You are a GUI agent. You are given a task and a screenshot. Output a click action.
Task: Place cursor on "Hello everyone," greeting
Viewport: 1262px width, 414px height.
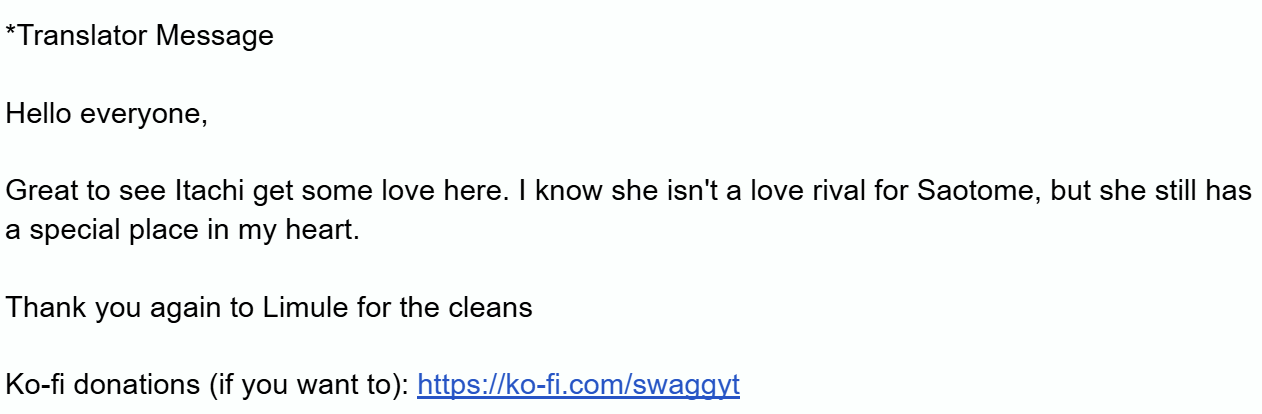click(x=107, y=114)
